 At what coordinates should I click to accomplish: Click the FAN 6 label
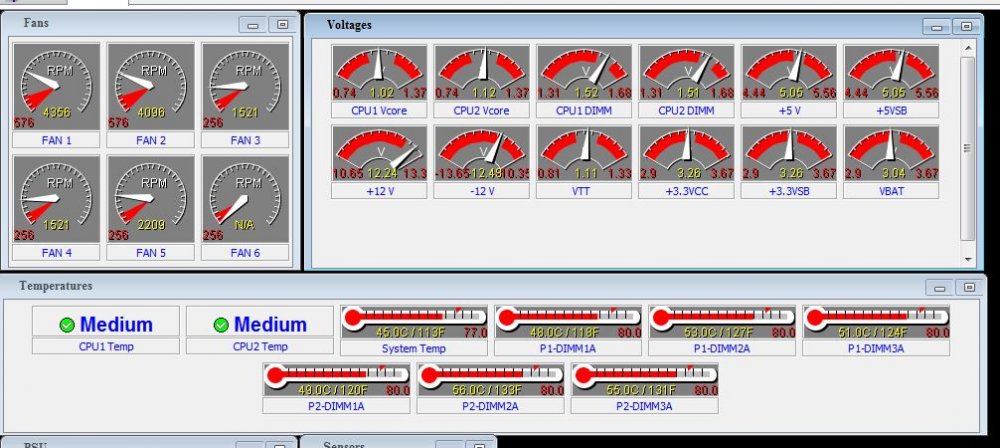click(245, 252)
